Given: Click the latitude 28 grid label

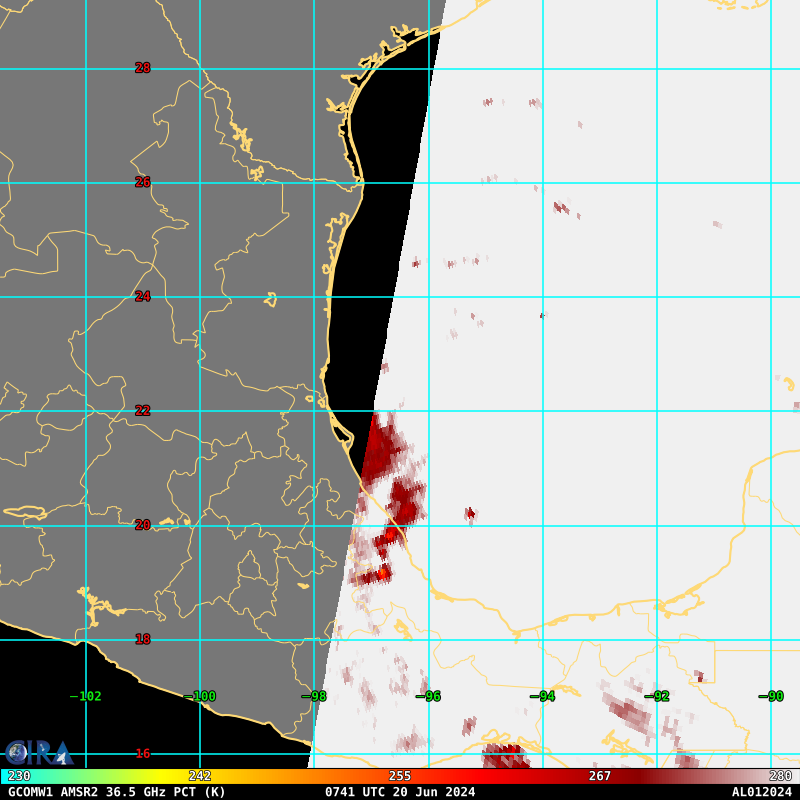Looking at the screenshot, I should 143,68.
